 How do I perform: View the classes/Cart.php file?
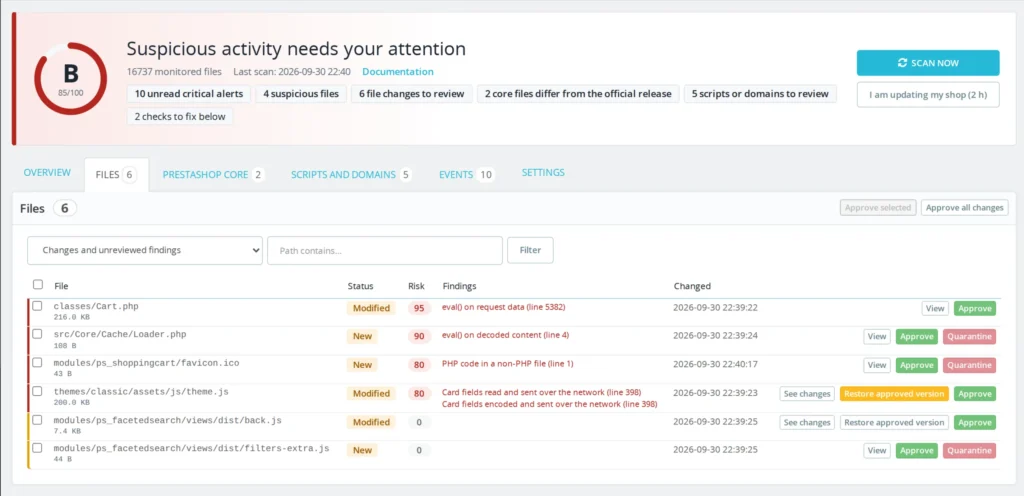click(x=935, y=308)
